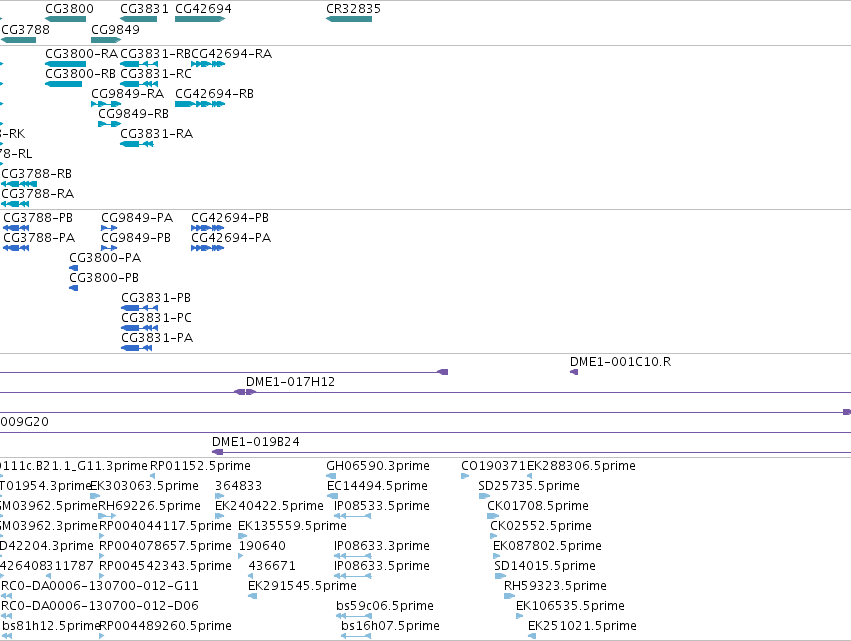Click the bs16h07.5prime EST label
851x641 pixels.
(390, 626)
